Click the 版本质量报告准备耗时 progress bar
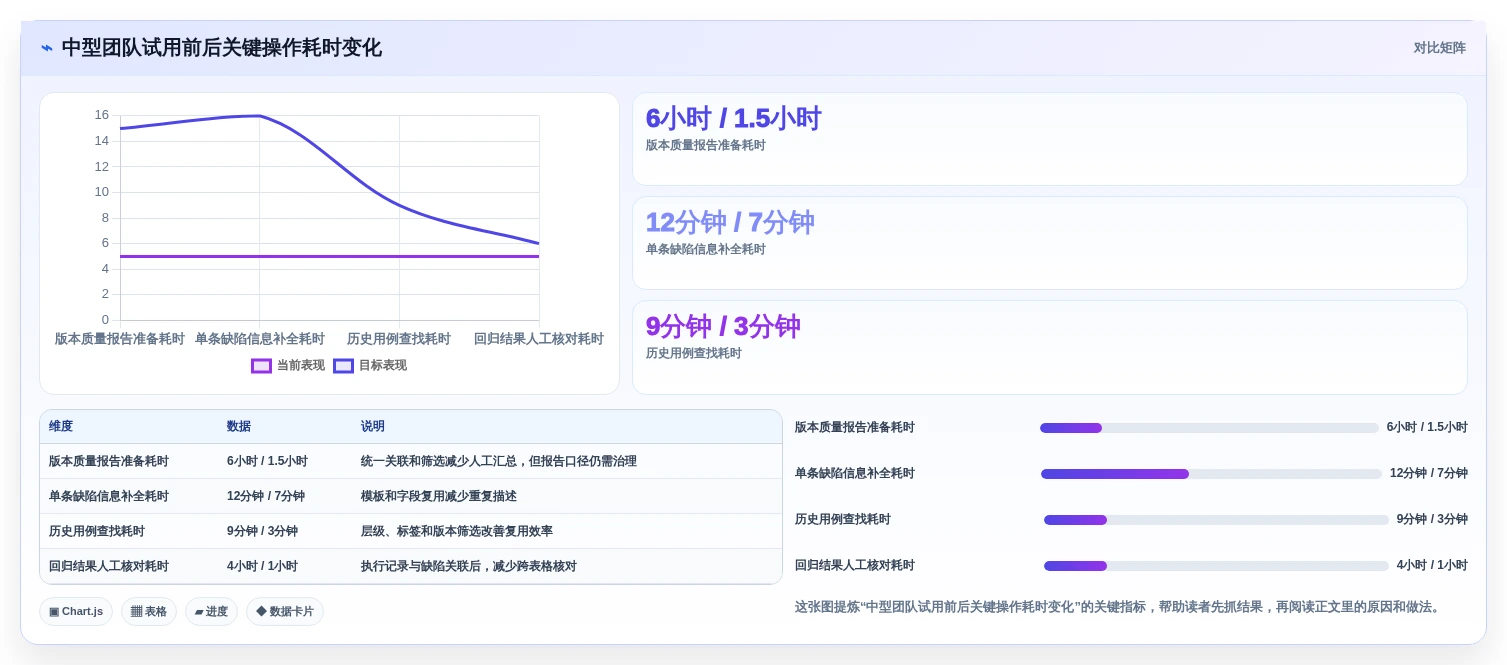The width and height of the screenshot is (1507, 665). [x=1209, y=428]
